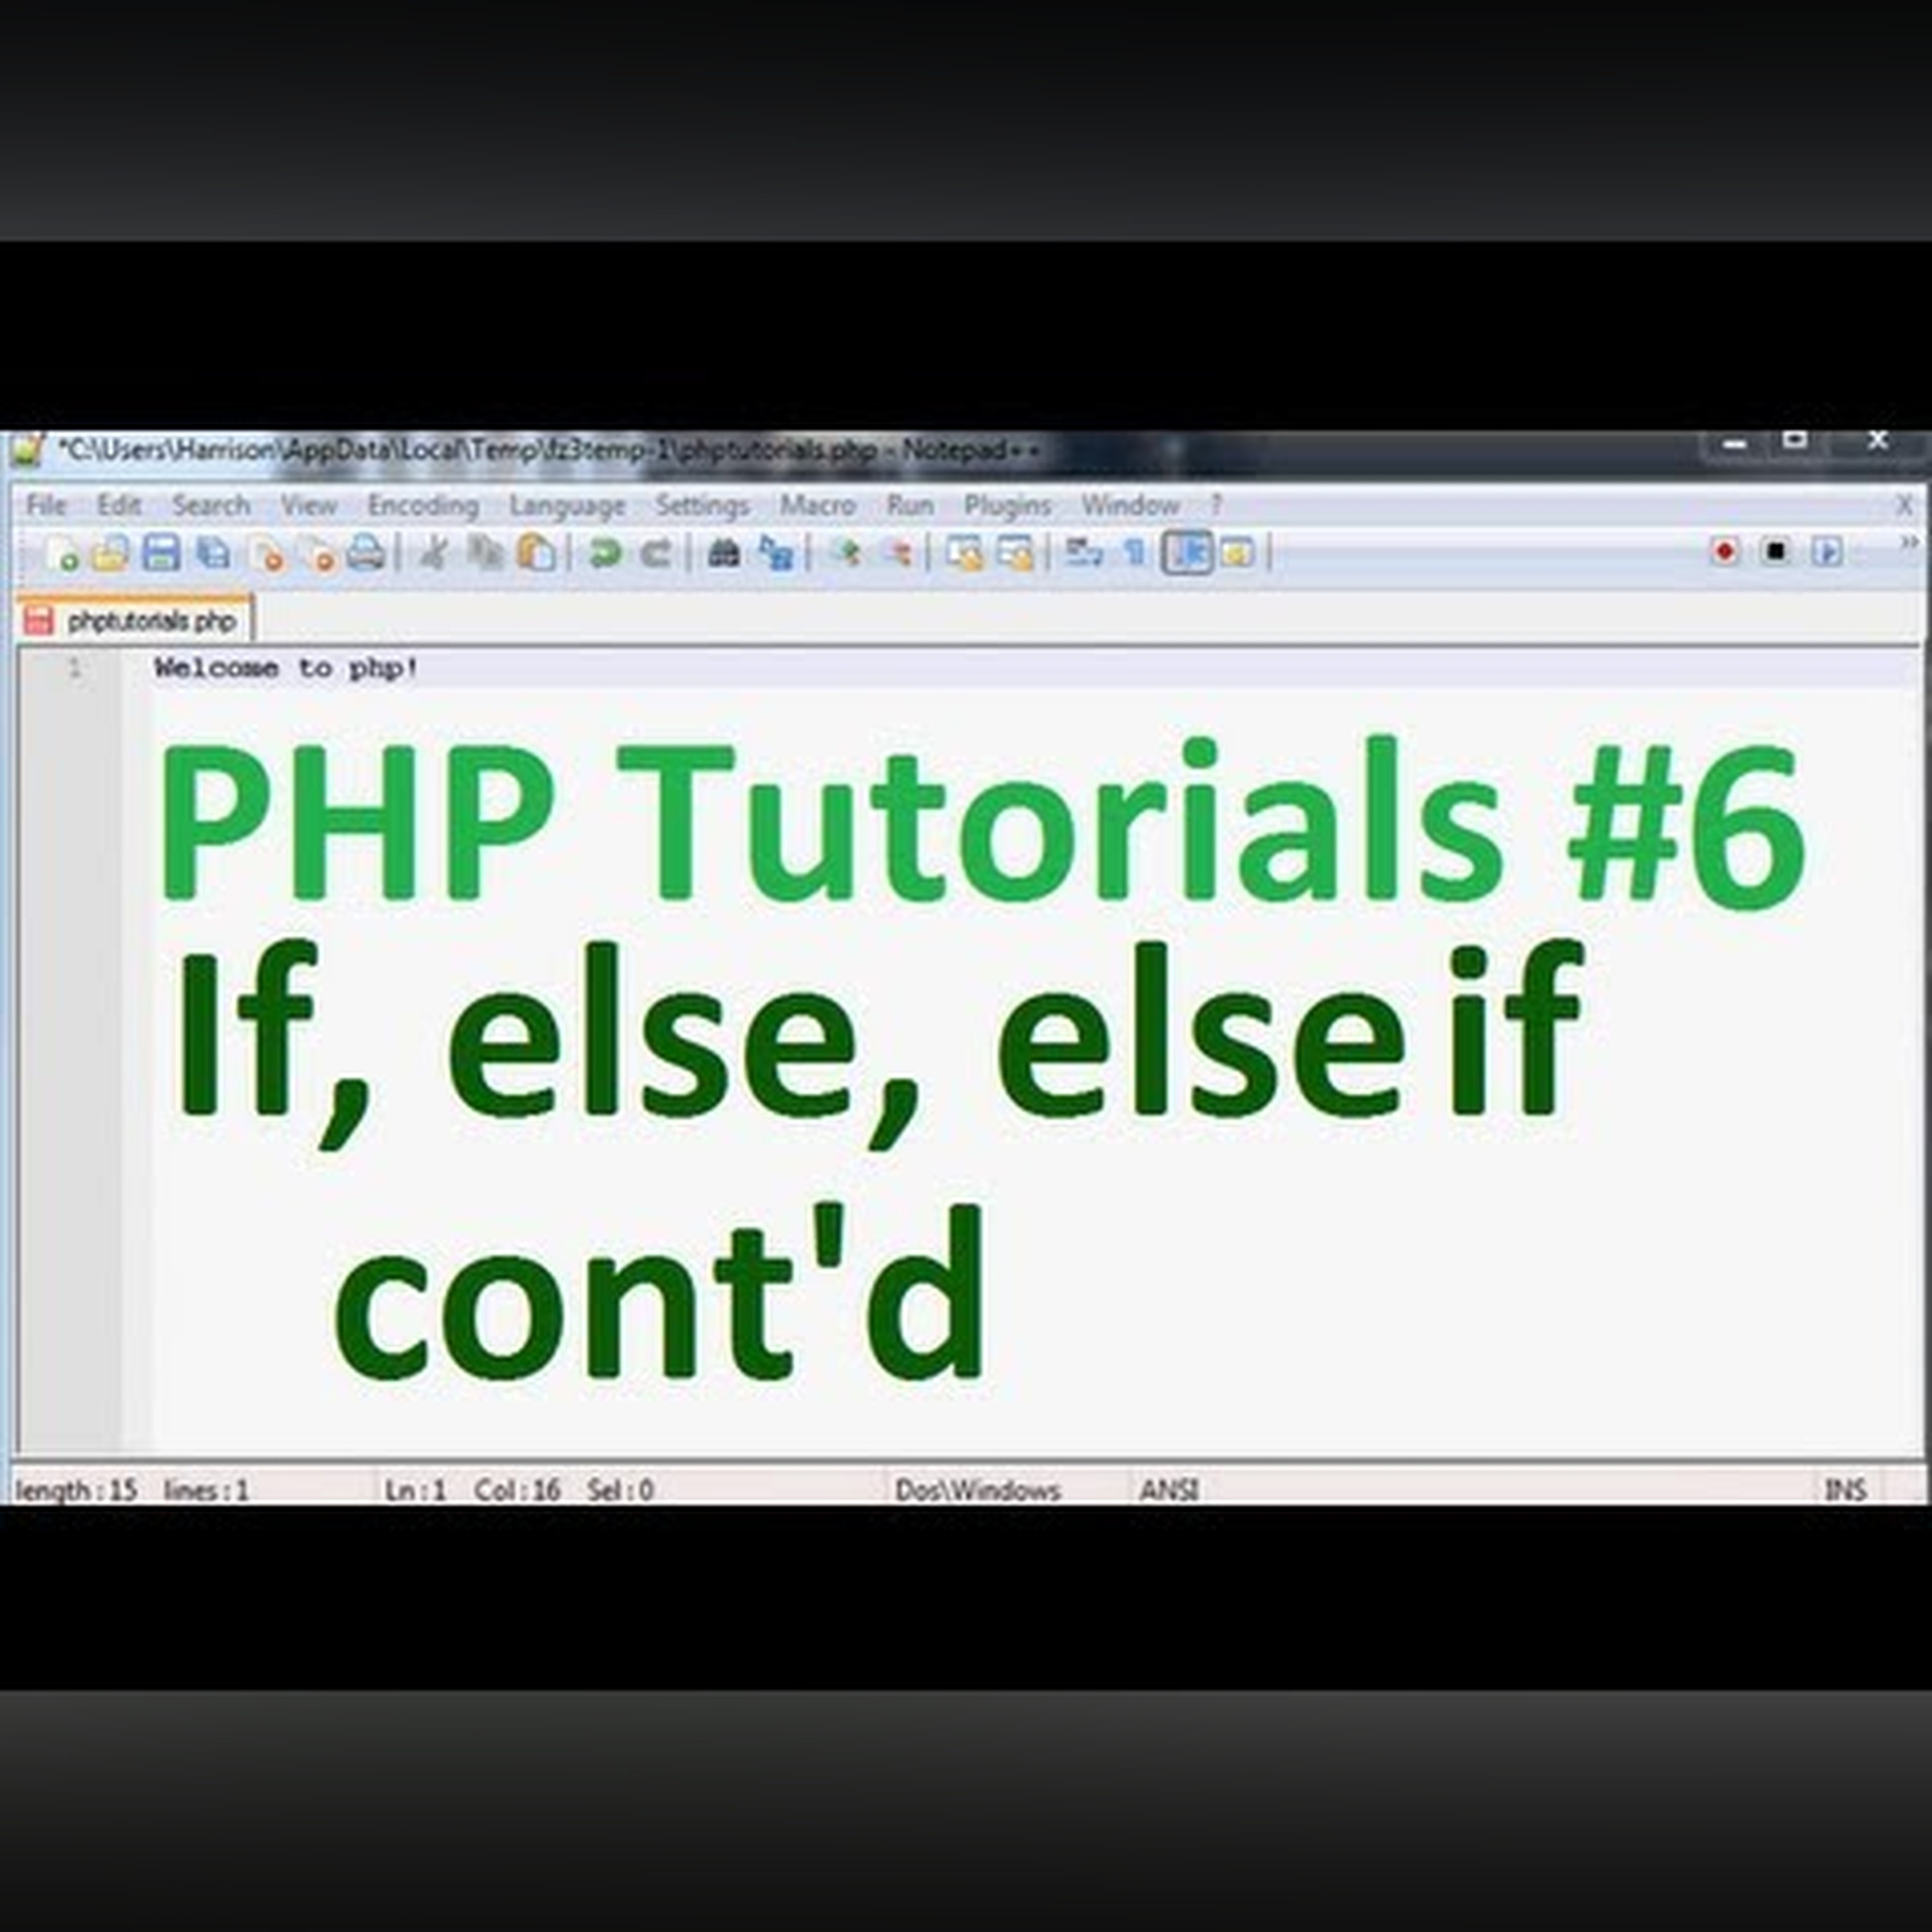Open the Search menu
This screenshot has width=1932, height=1932.
coord(210,505)
